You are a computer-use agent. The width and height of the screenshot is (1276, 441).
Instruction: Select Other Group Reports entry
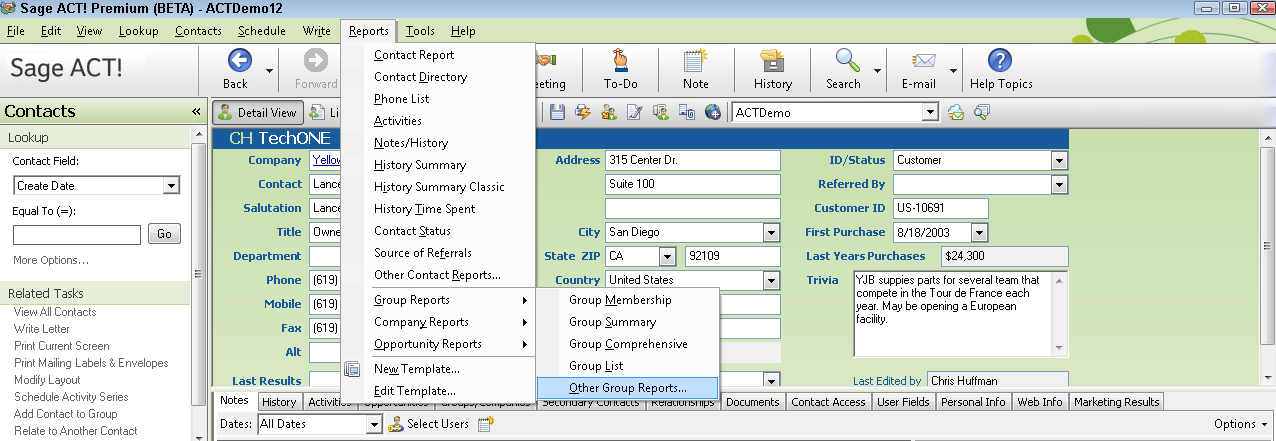click(627, 388)
